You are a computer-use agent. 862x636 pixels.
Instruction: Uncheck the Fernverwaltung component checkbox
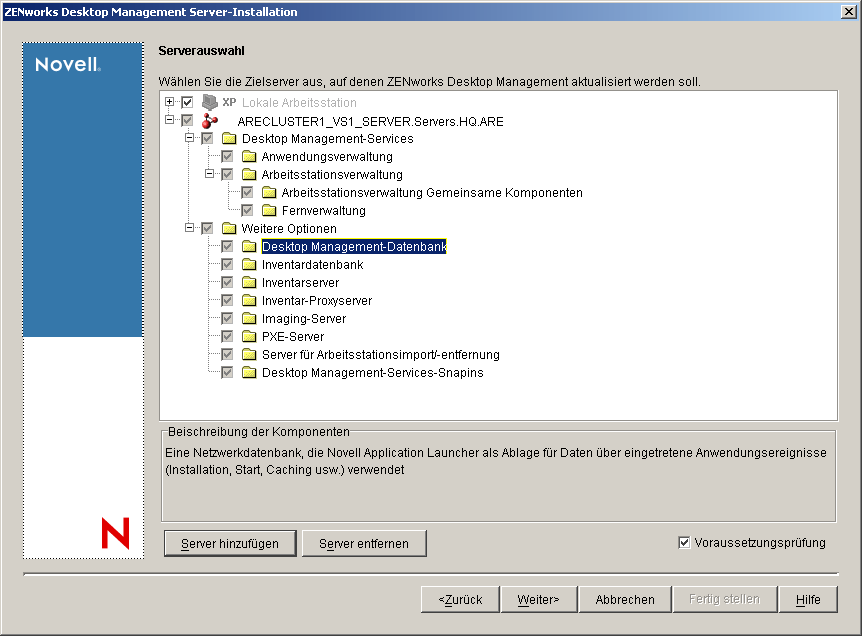pos(246,210)
